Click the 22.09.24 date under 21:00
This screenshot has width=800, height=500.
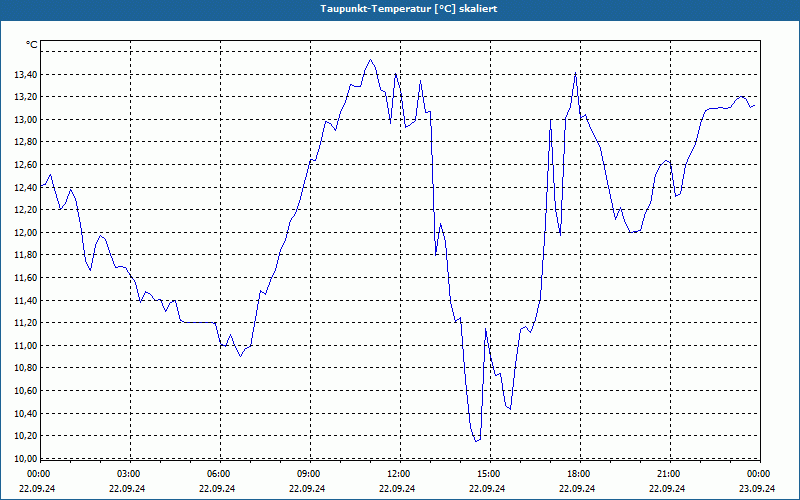click(667, 488)
